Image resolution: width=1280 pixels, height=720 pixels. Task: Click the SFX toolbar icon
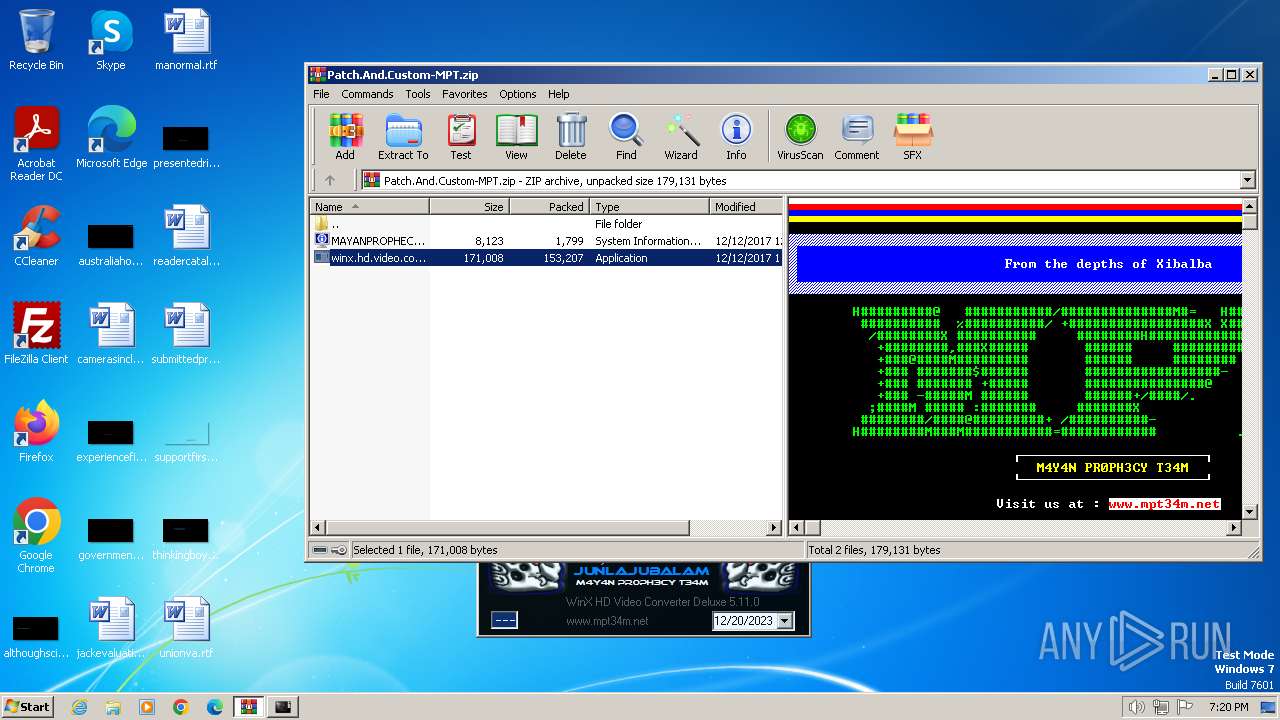tap(913, 136)
